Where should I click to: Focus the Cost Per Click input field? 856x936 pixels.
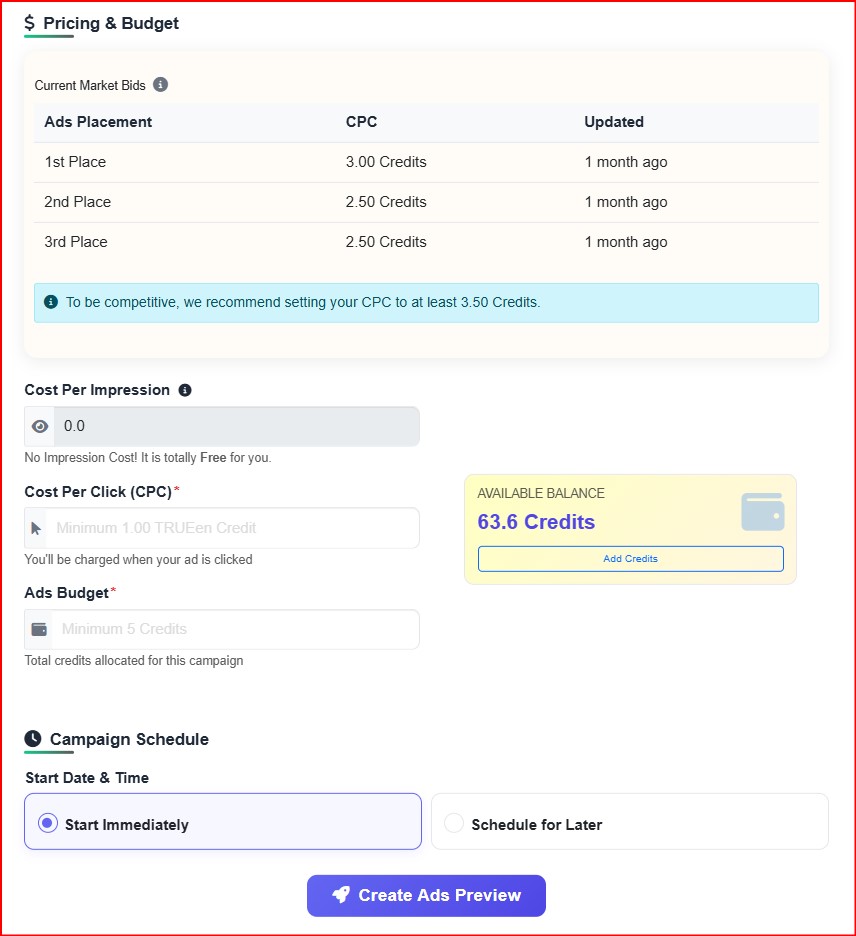234,528
